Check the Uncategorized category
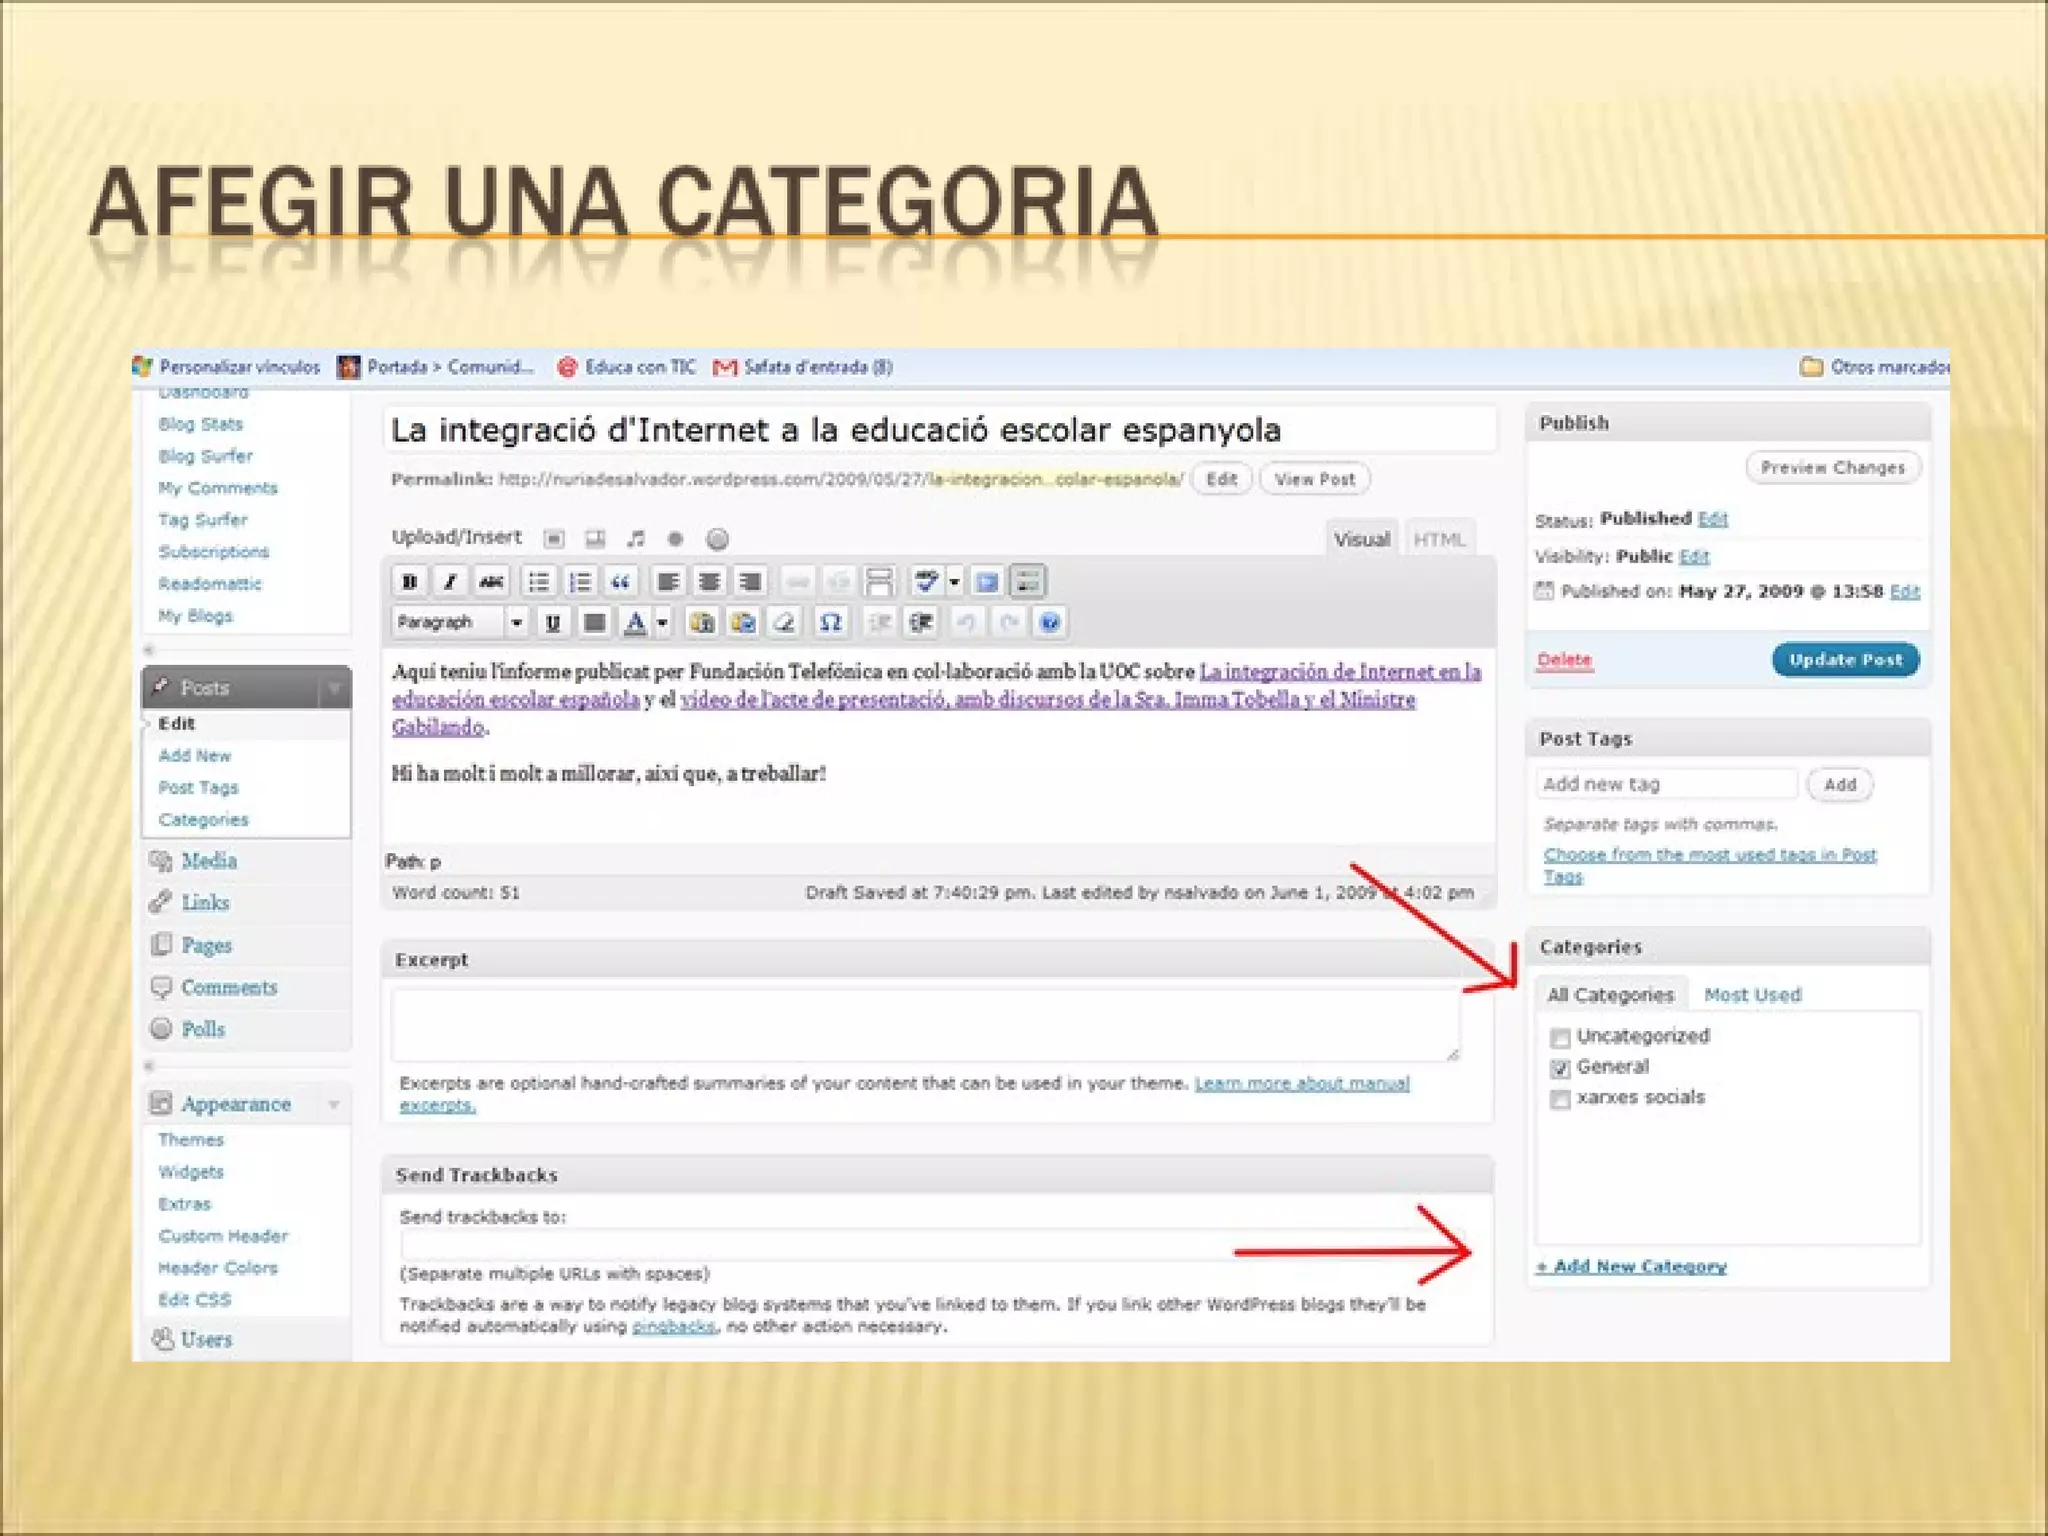This screenshot has width=2048, height=1536. pyautogui.click(x=1560, y=1037)
